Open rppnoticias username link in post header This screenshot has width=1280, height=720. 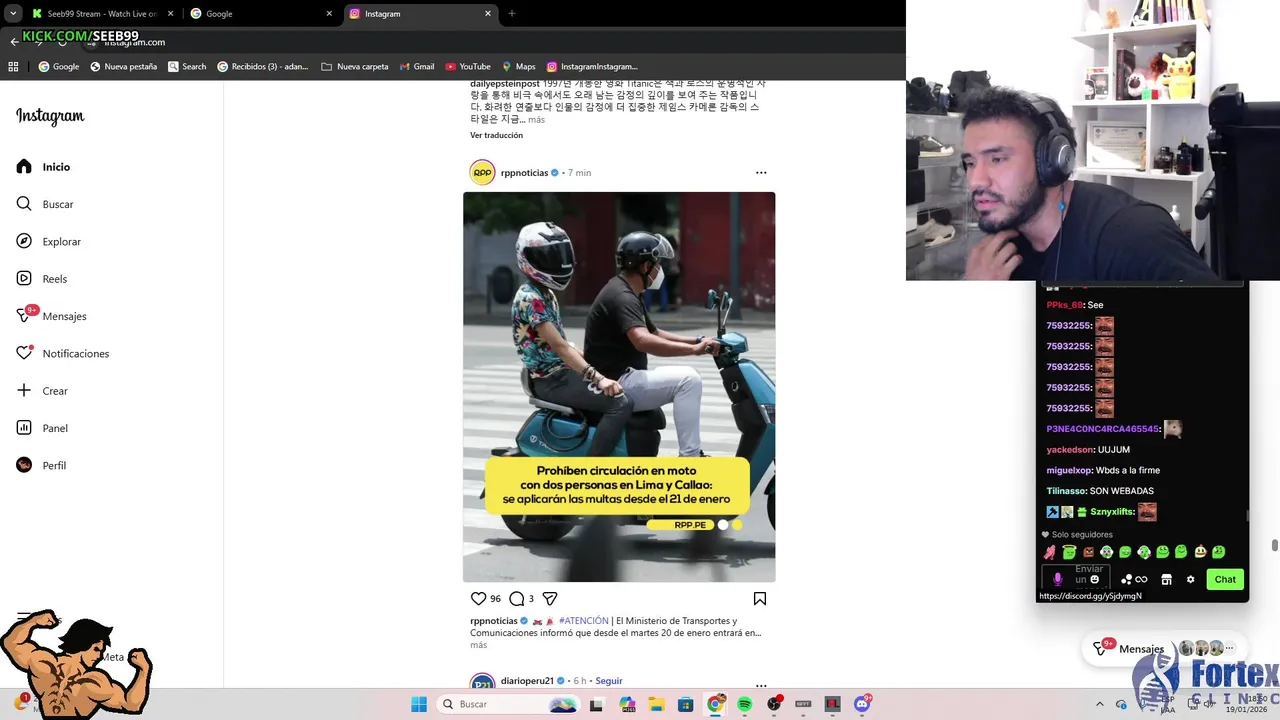click(524, 173)
